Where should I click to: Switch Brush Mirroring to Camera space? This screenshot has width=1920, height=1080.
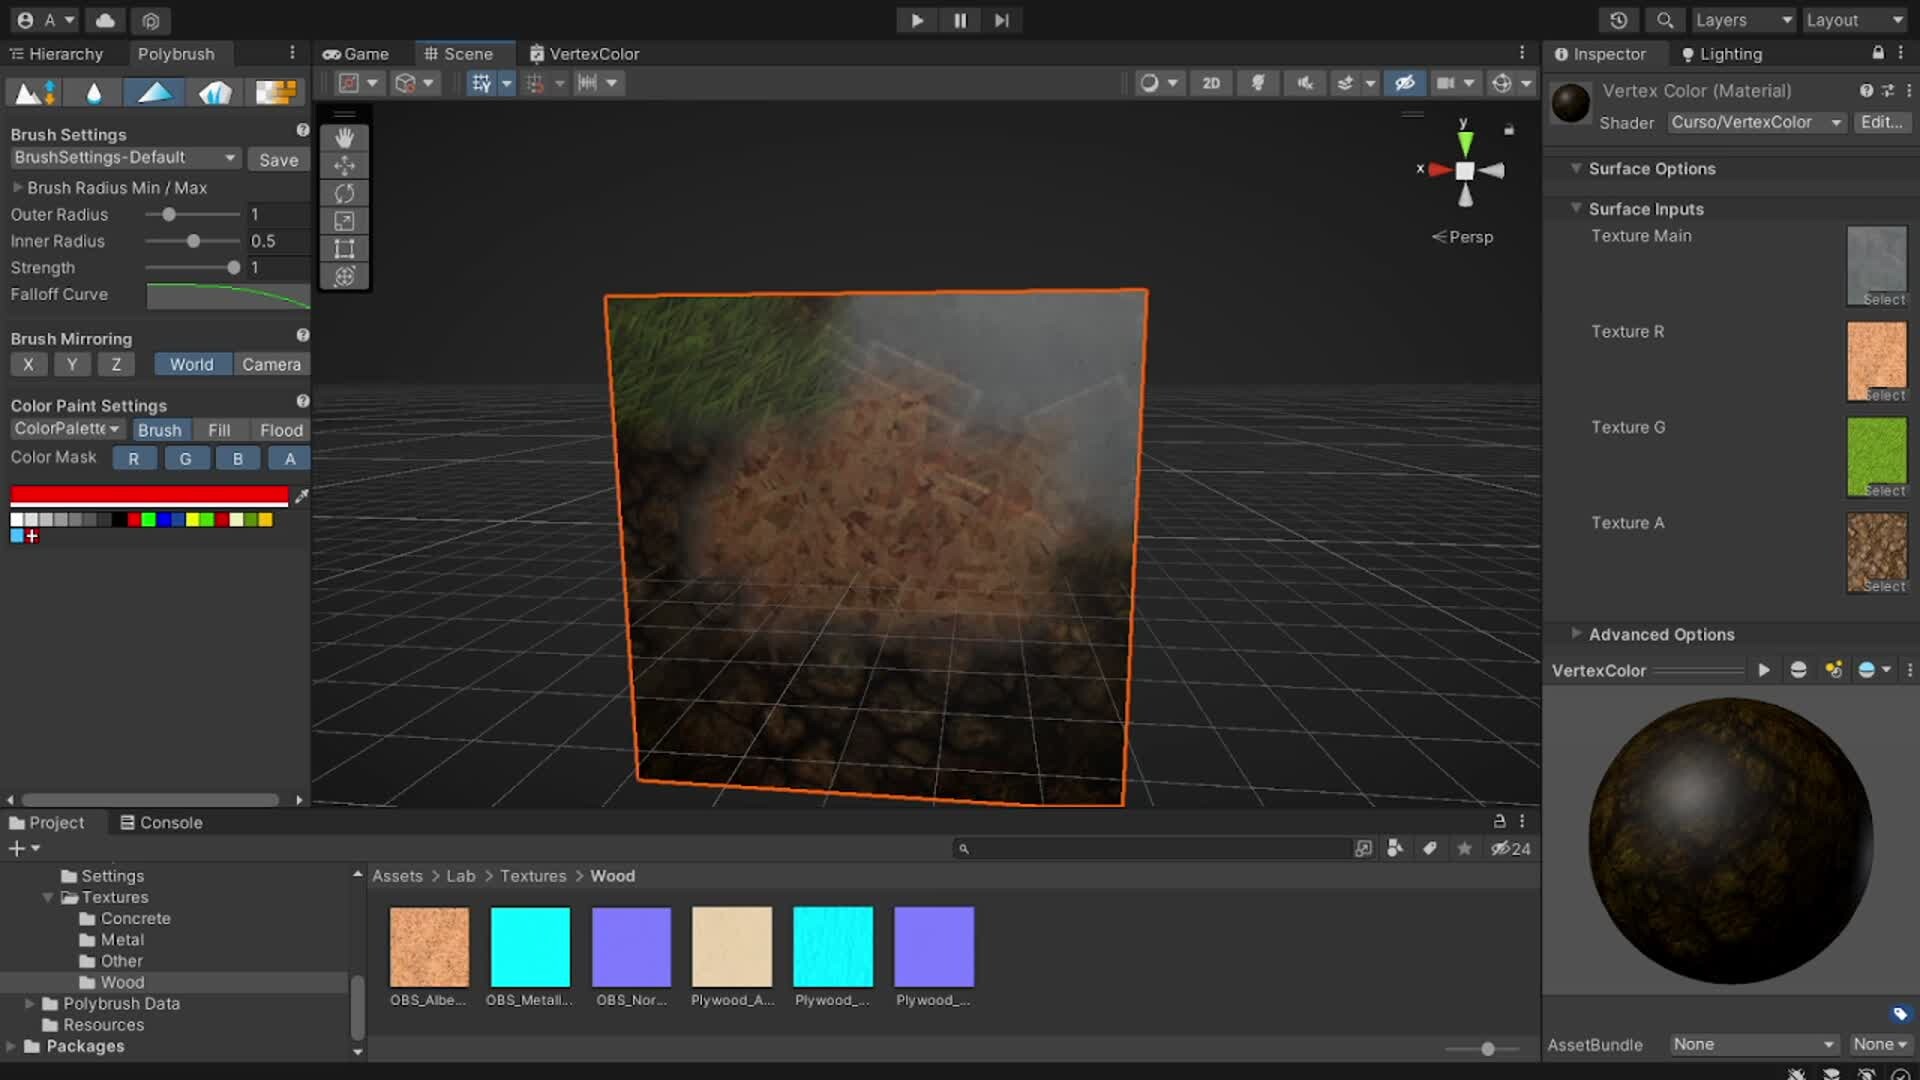click(x=270, y=364)
